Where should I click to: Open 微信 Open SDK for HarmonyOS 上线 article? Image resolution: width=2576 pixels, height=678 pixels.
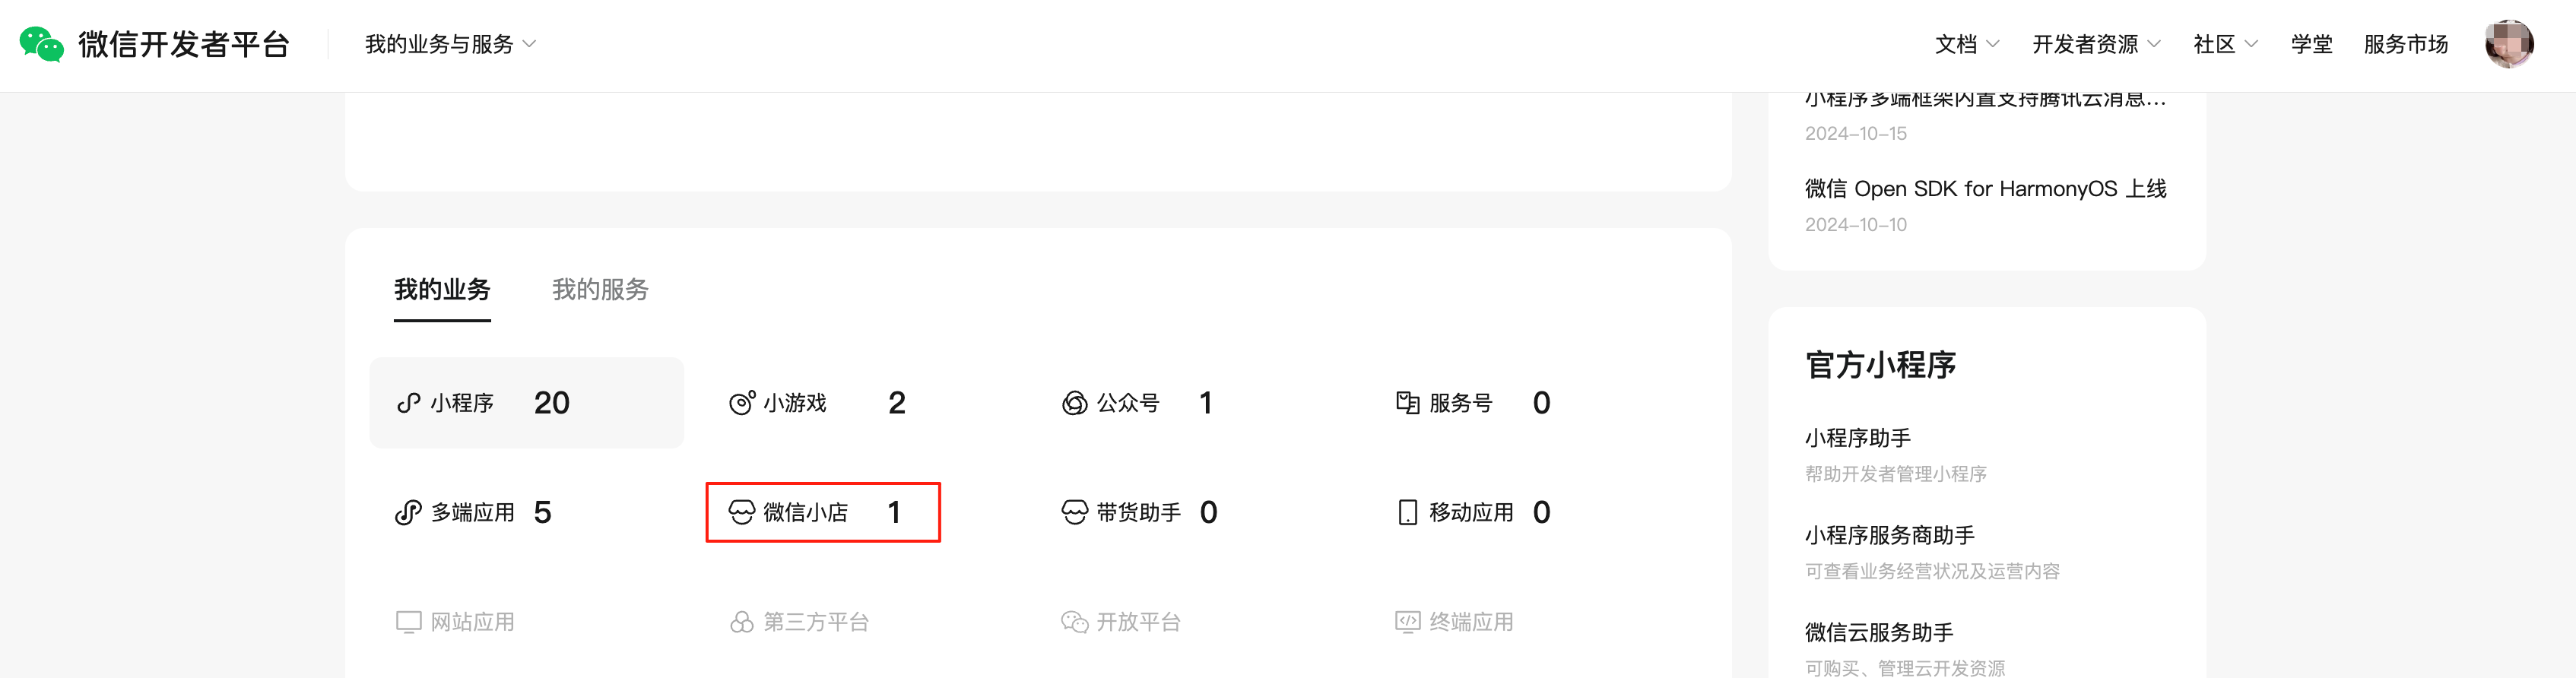point(1985,189)
